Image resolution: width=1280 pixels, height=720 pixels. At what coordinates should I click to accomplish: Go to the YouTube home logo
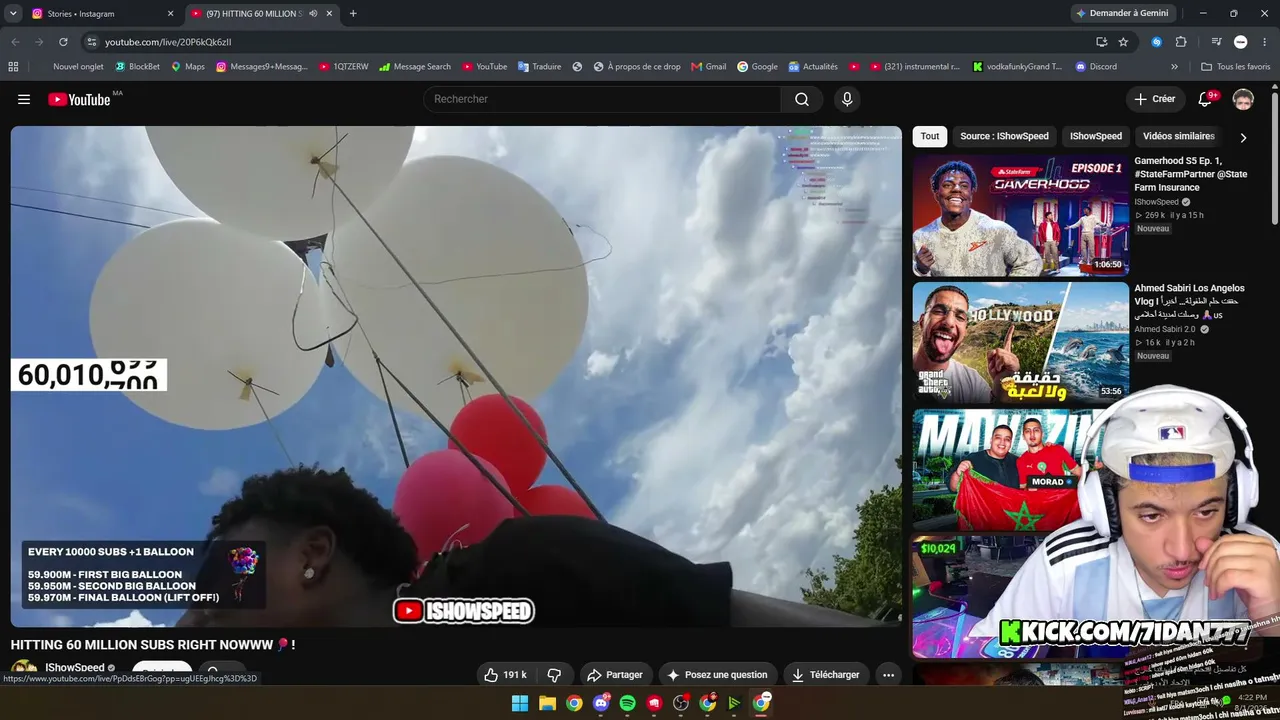pos(79,99)
